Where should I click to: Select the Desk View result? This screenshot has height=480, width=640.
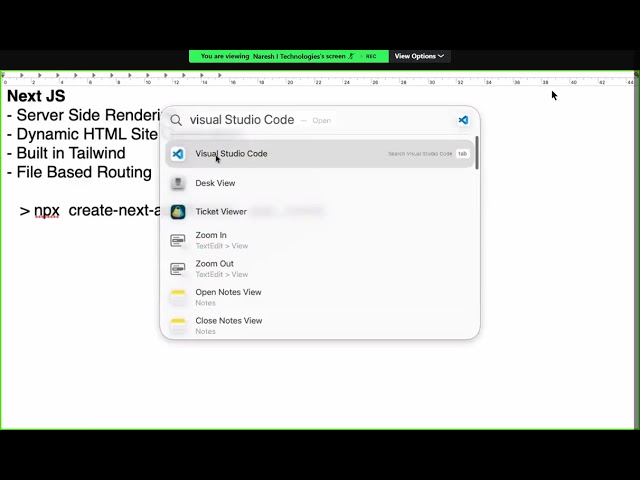[320, 183]
